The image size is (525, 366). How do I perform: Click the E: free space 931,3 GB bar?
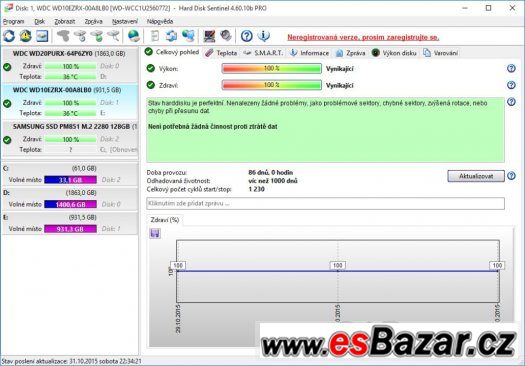coord(70,229)
